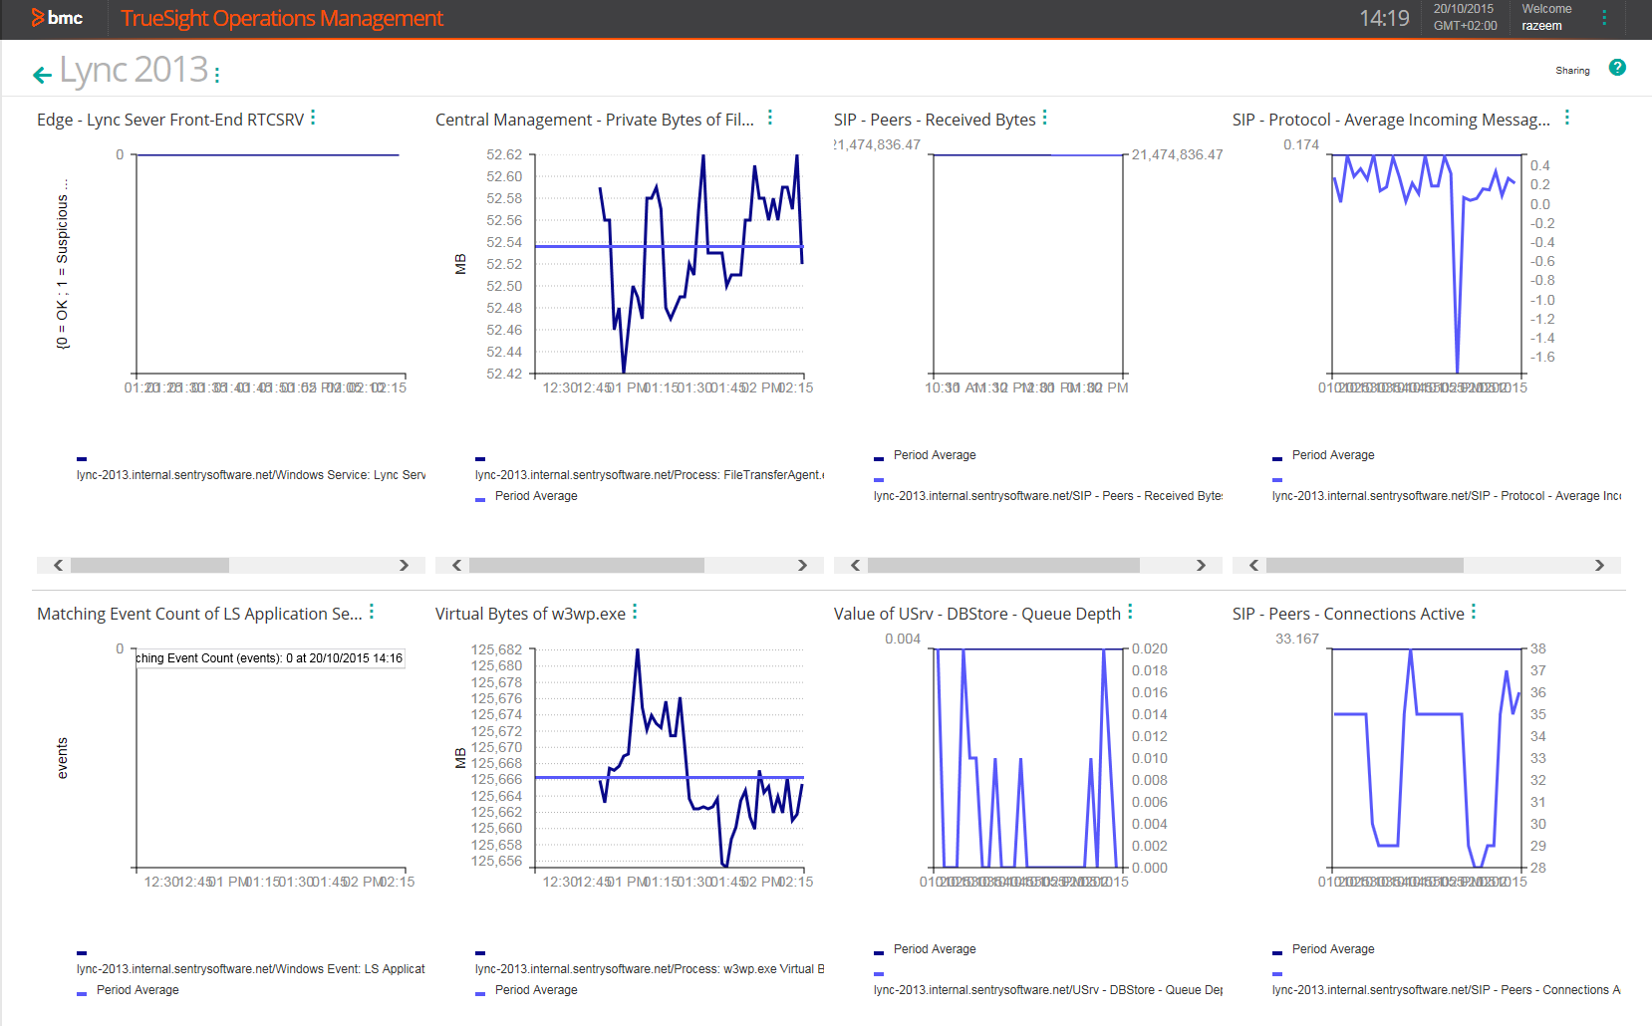Image resolution: width=1652 pixels, height=1026 pixels.
Task: Toggle USrv - DBStore - Queue Dep legend series
Action: pos(1047,990)
